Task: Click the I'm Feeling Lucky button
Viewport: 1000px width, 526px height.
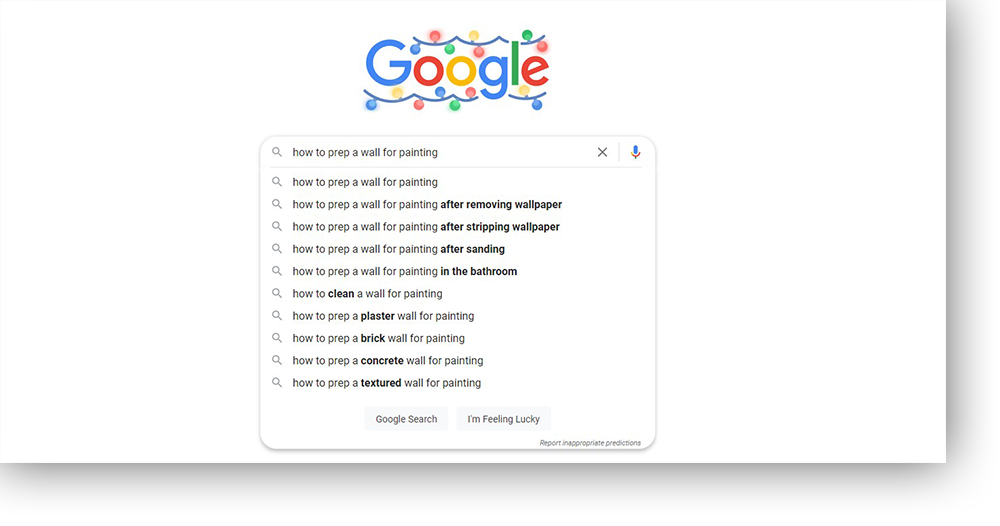Action: (x=503, y=419)
